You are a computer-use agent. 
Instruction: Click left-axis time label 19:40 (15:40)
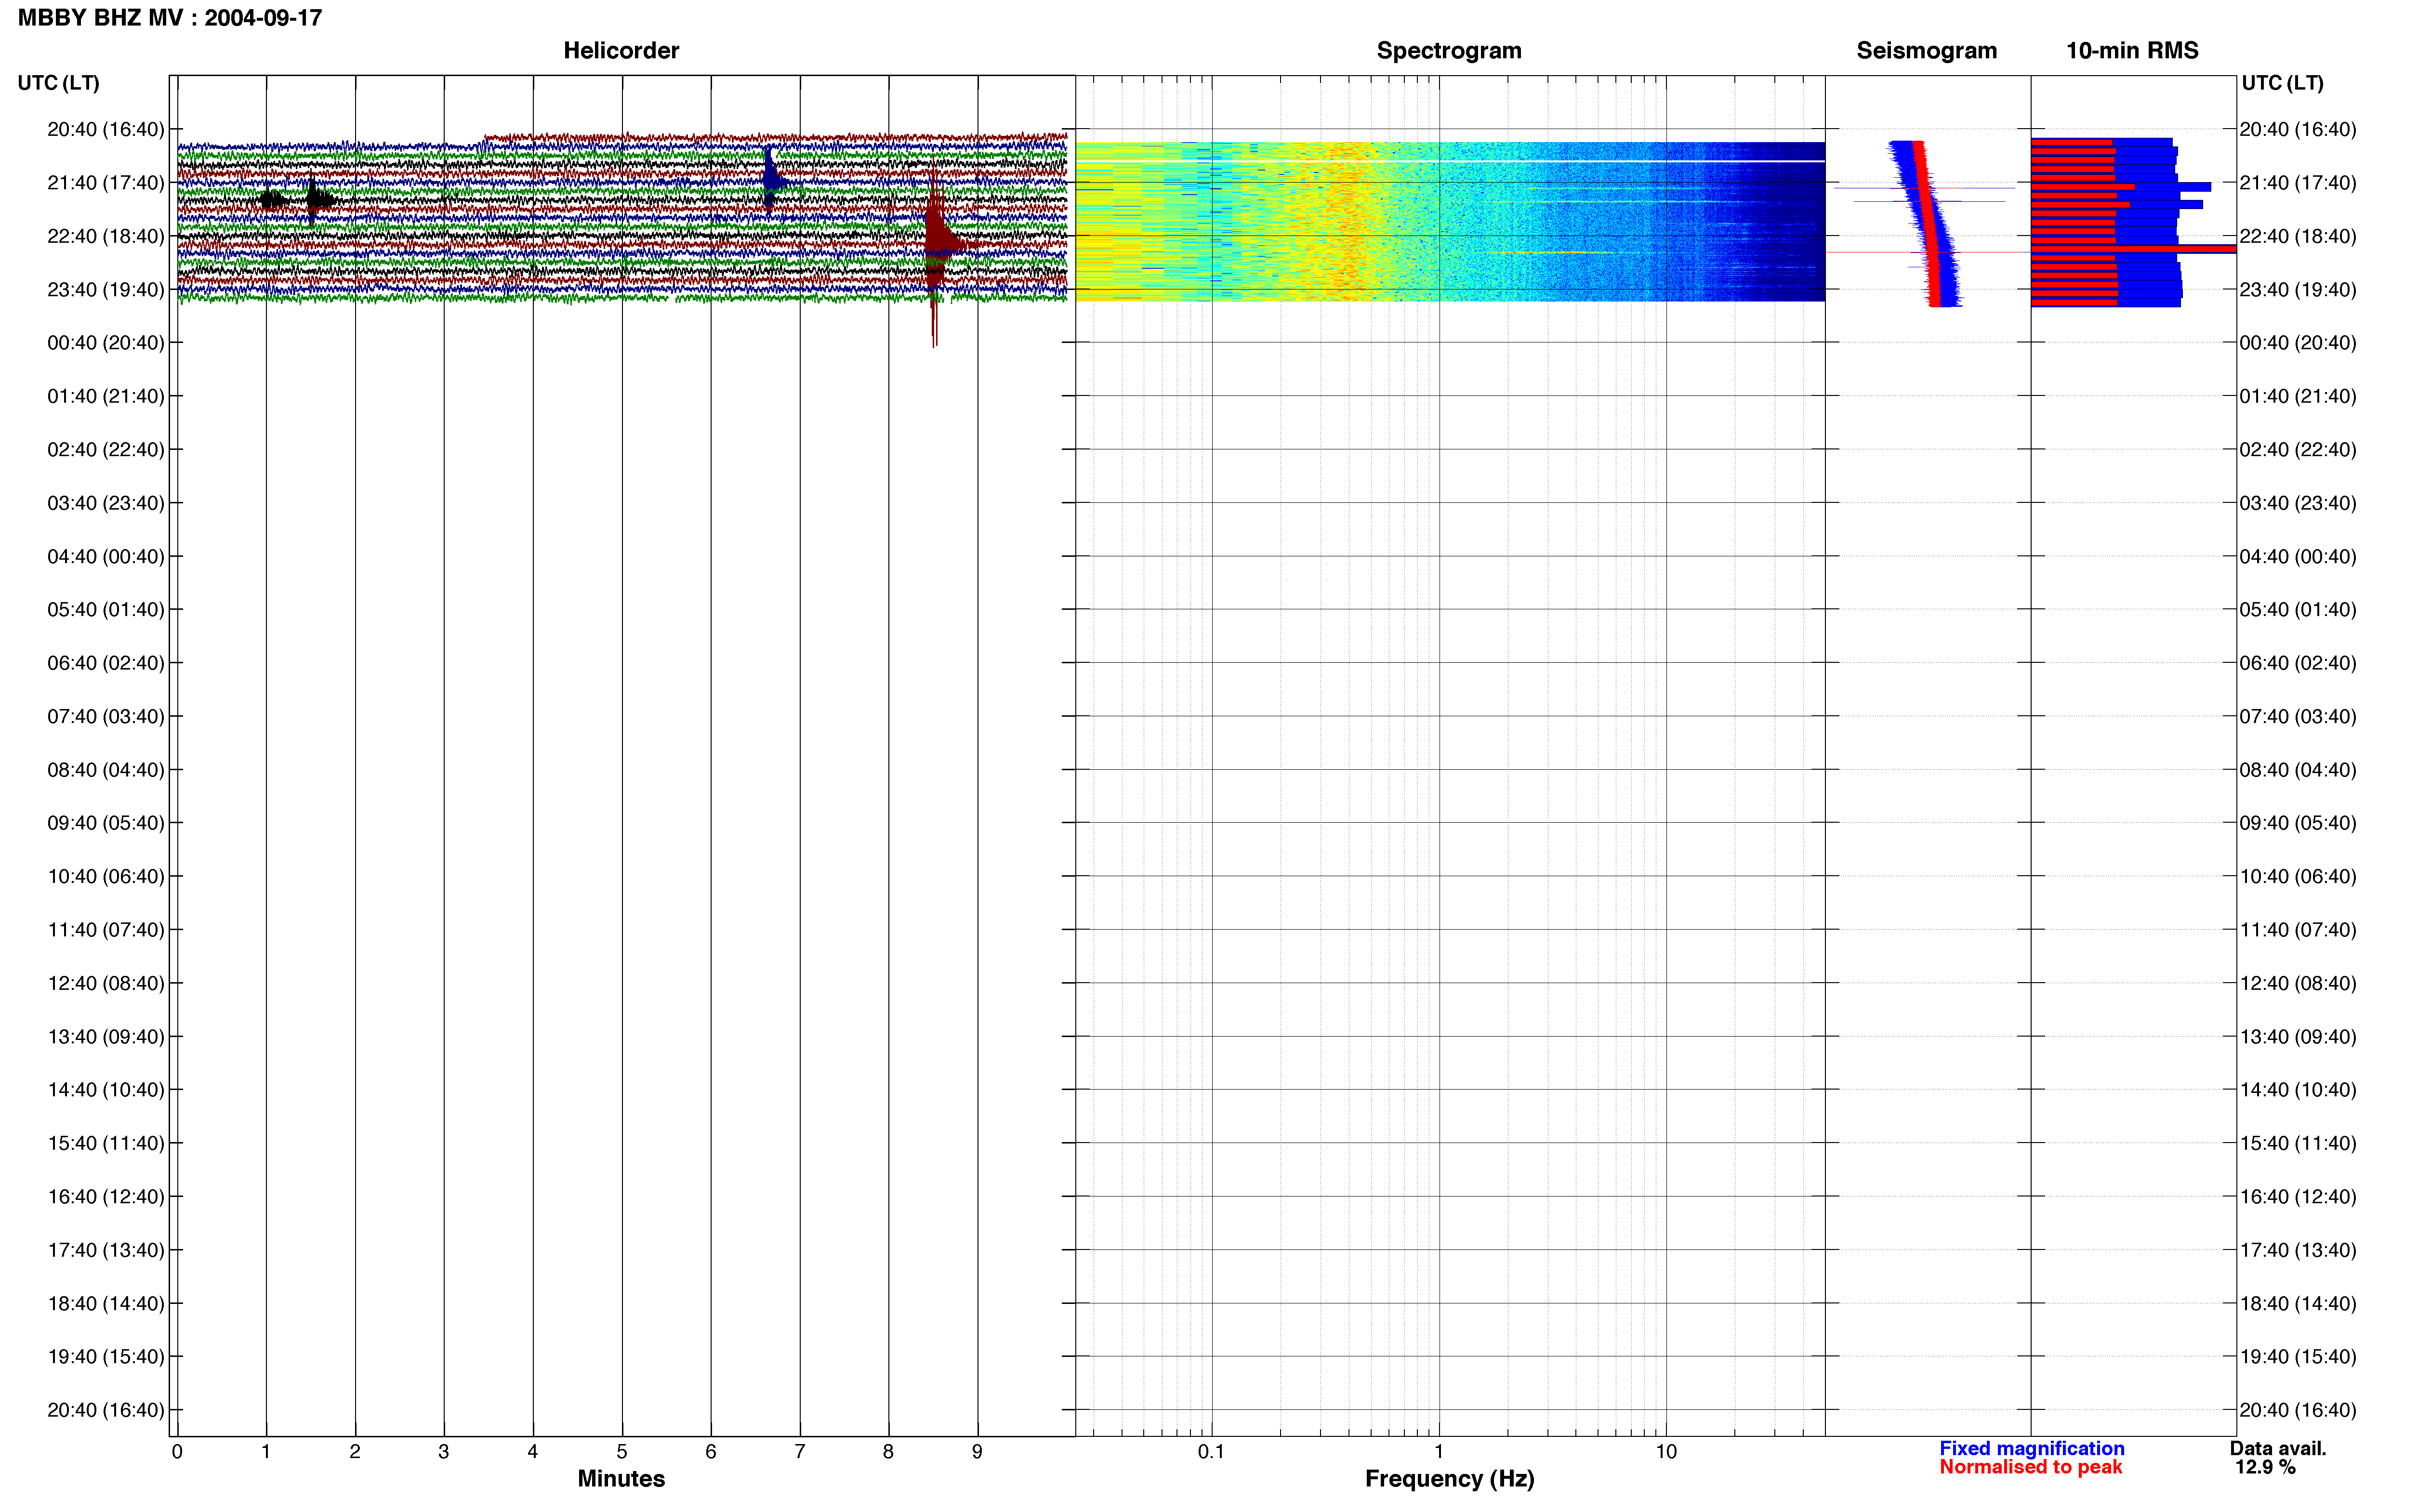pos(106,1357)
